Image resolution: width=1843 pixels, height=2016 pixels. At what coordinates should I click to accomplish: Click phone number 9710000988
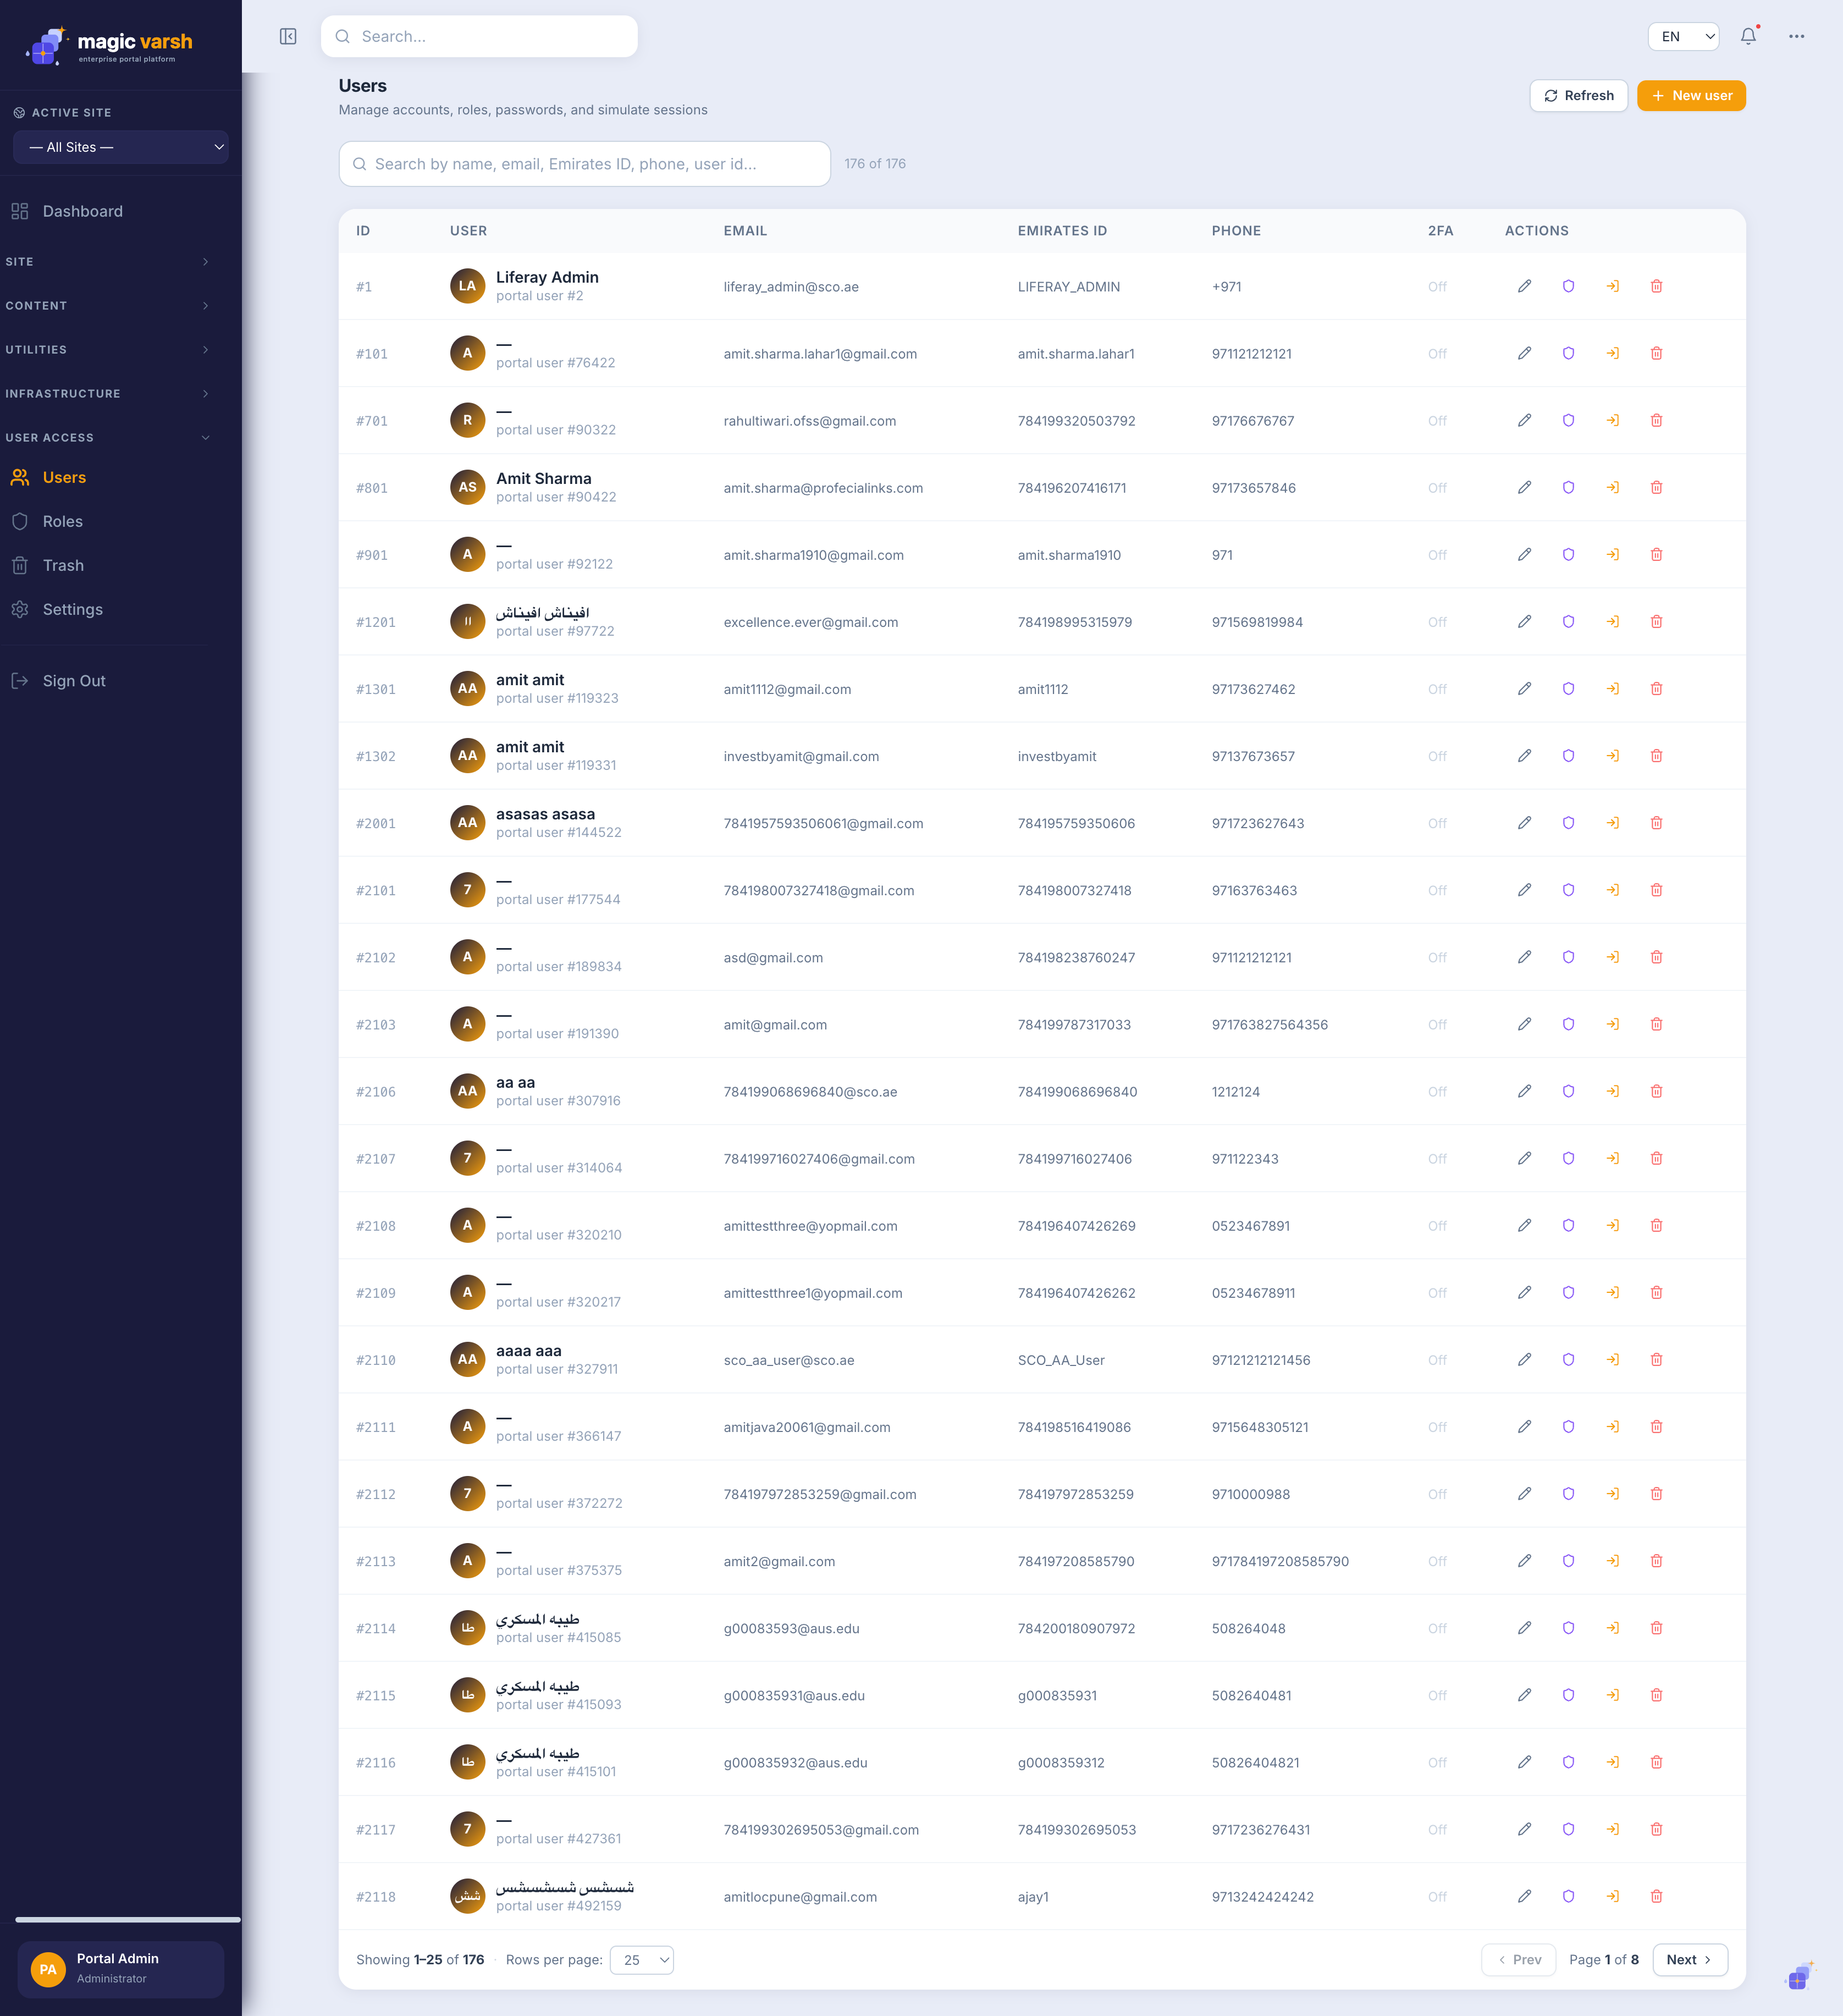1250,1494
